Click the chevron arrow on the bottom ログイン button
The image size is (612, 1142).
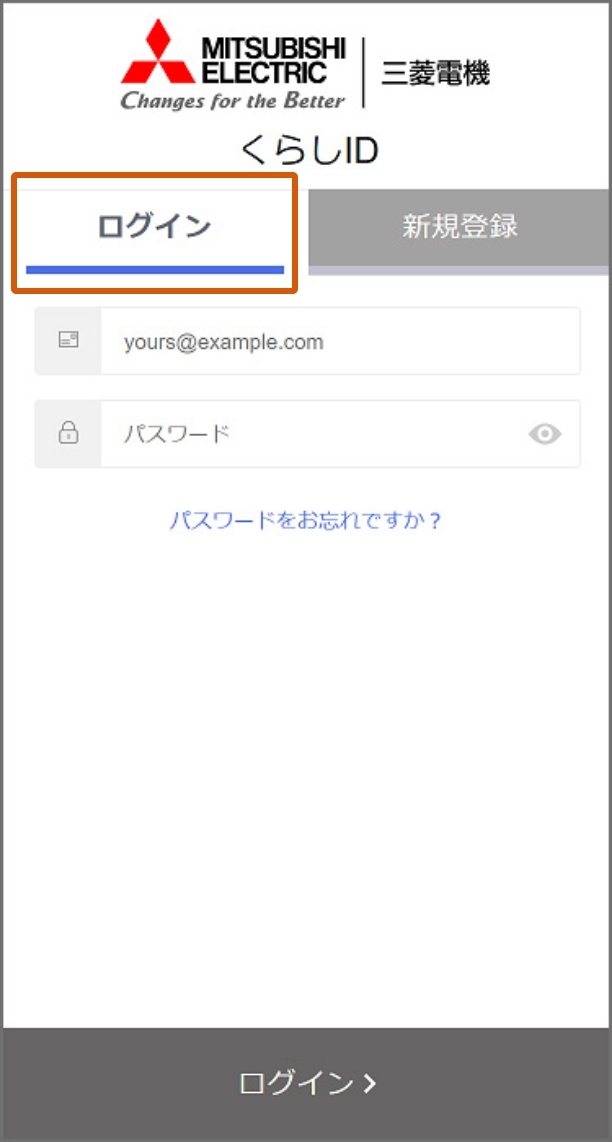370,1083
